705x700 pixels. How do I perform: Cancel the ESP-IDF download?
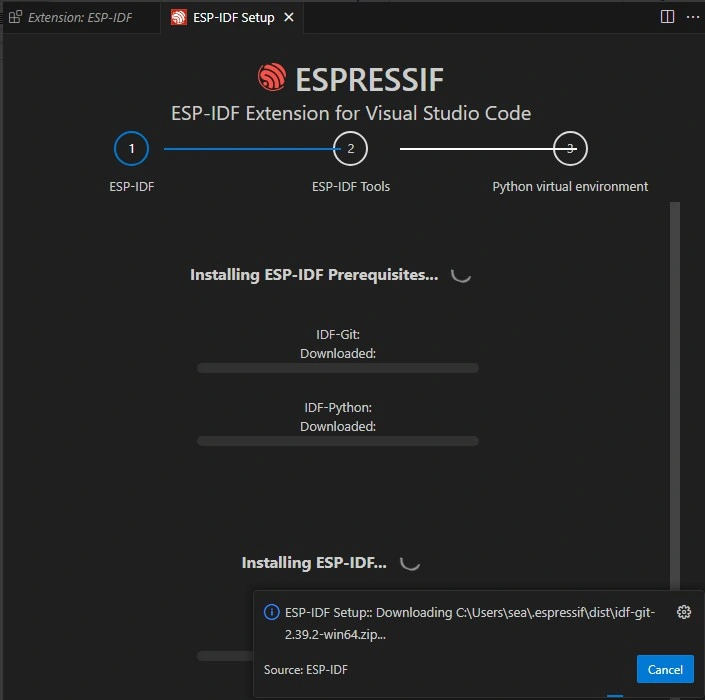point(665,669)
